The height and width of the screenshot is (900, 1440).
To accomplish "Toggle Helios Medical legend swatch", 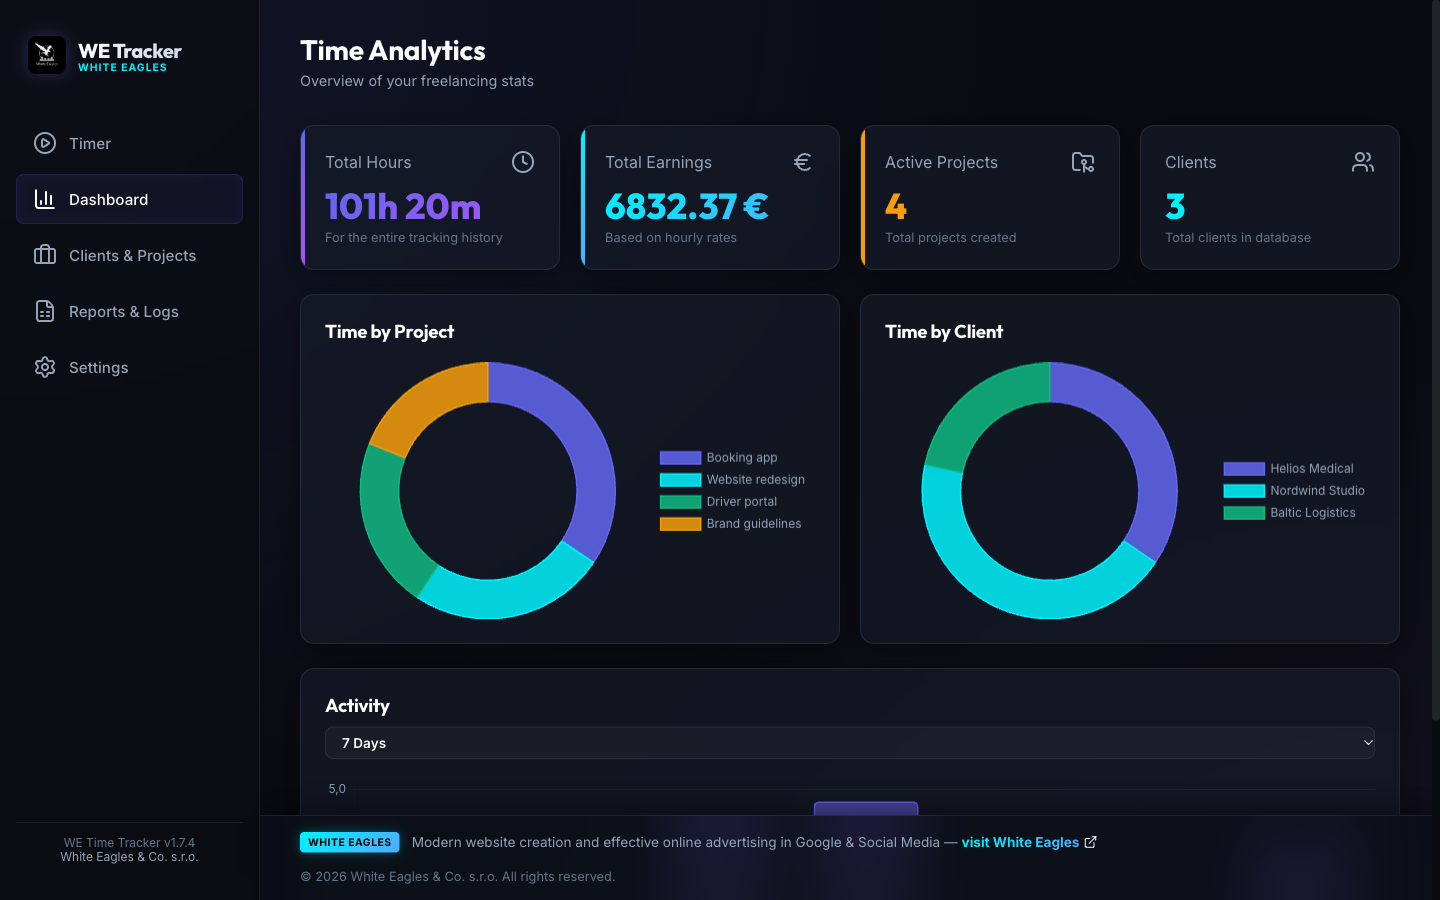I will point(1244,469).
